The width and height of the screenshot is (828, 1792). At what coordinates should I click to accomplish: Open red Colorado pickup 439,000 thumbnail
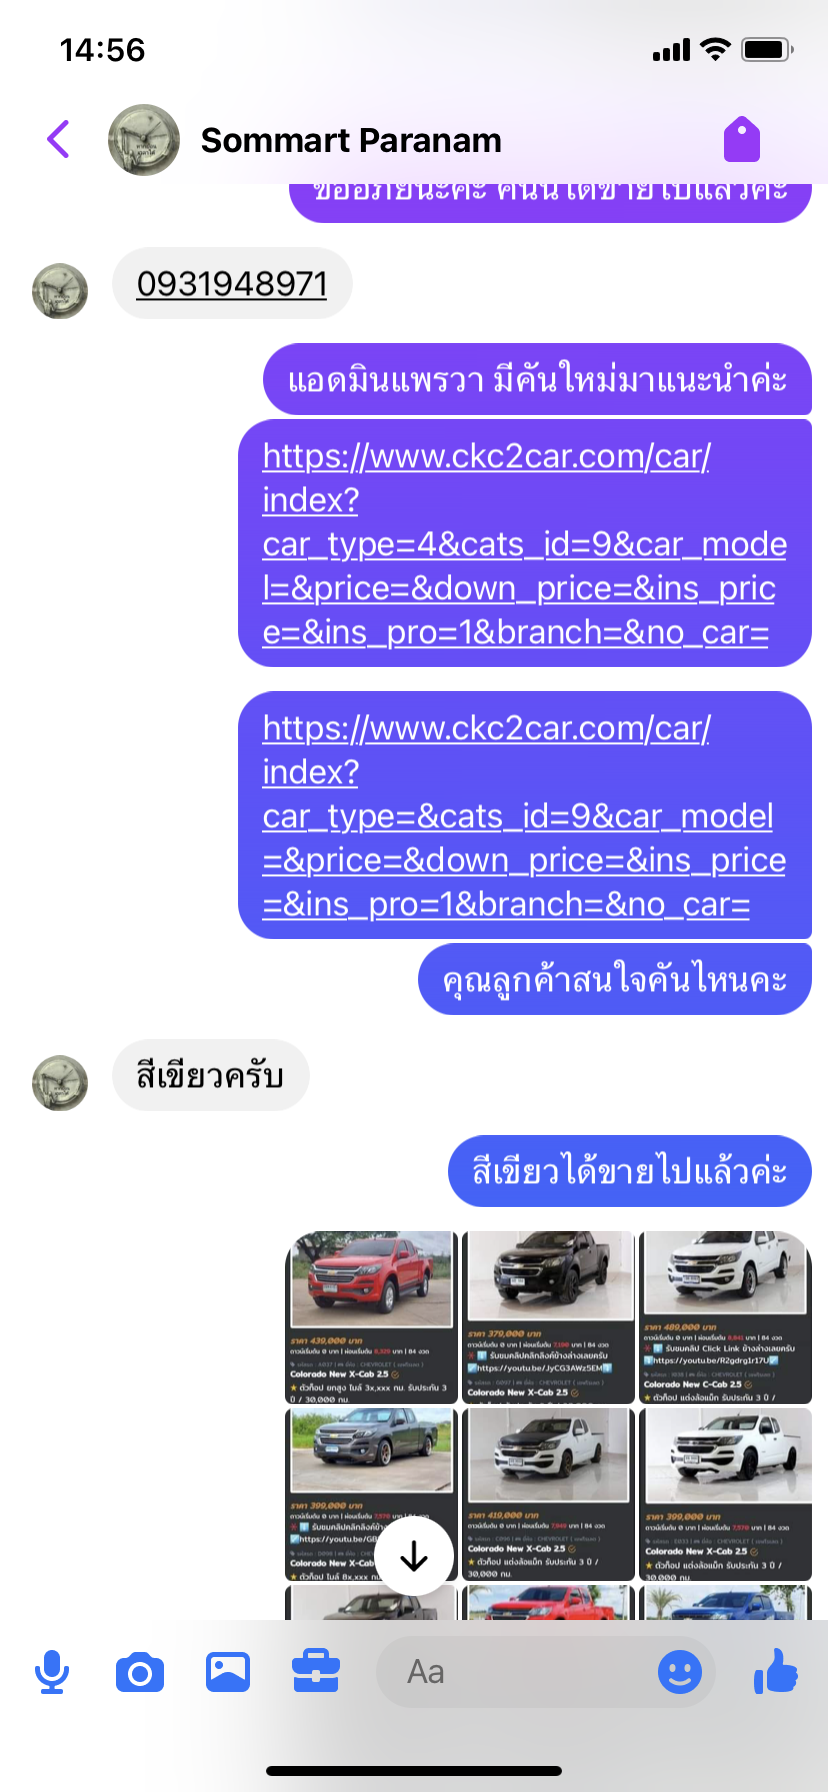point(371,1318)
